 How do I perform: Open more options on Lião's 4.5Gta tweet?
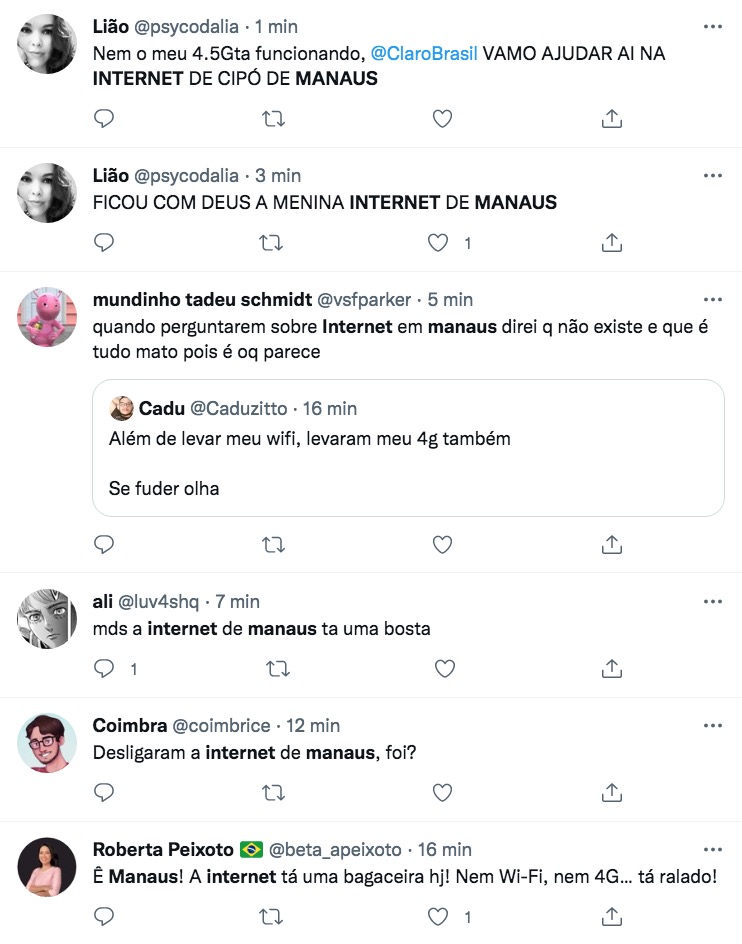point(712,27)
